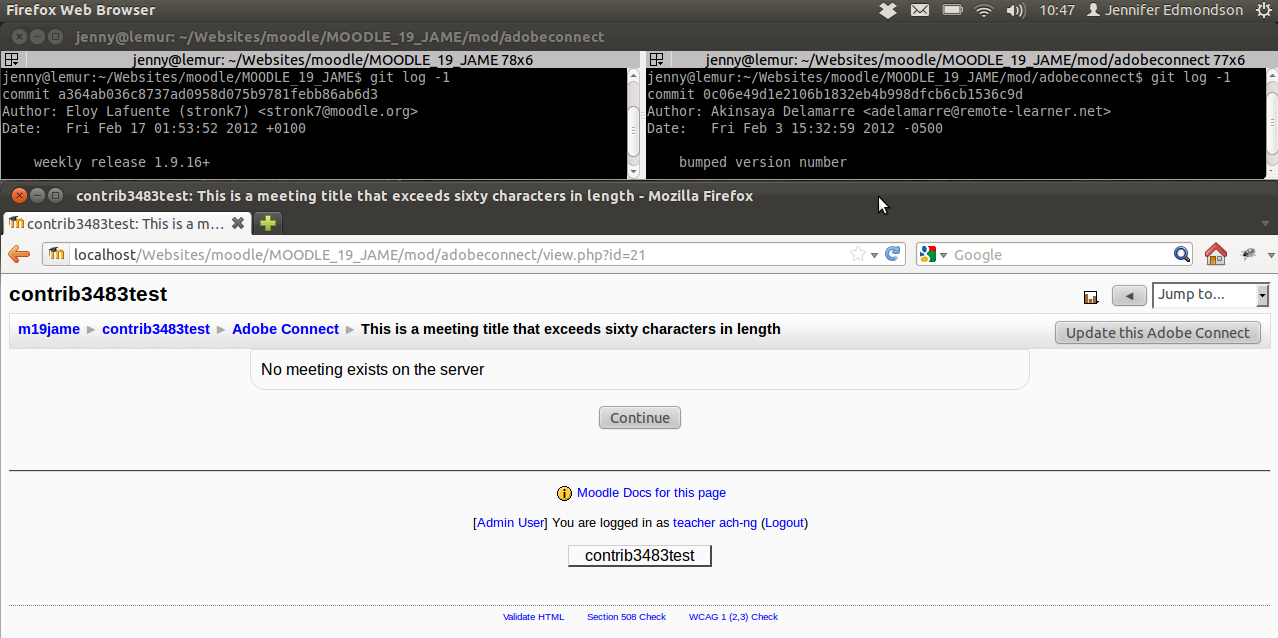Open Adobe Connect breadcrumb link
Image resolution: width=1278 pixels, height=638 pixels.
coord(286,329)
